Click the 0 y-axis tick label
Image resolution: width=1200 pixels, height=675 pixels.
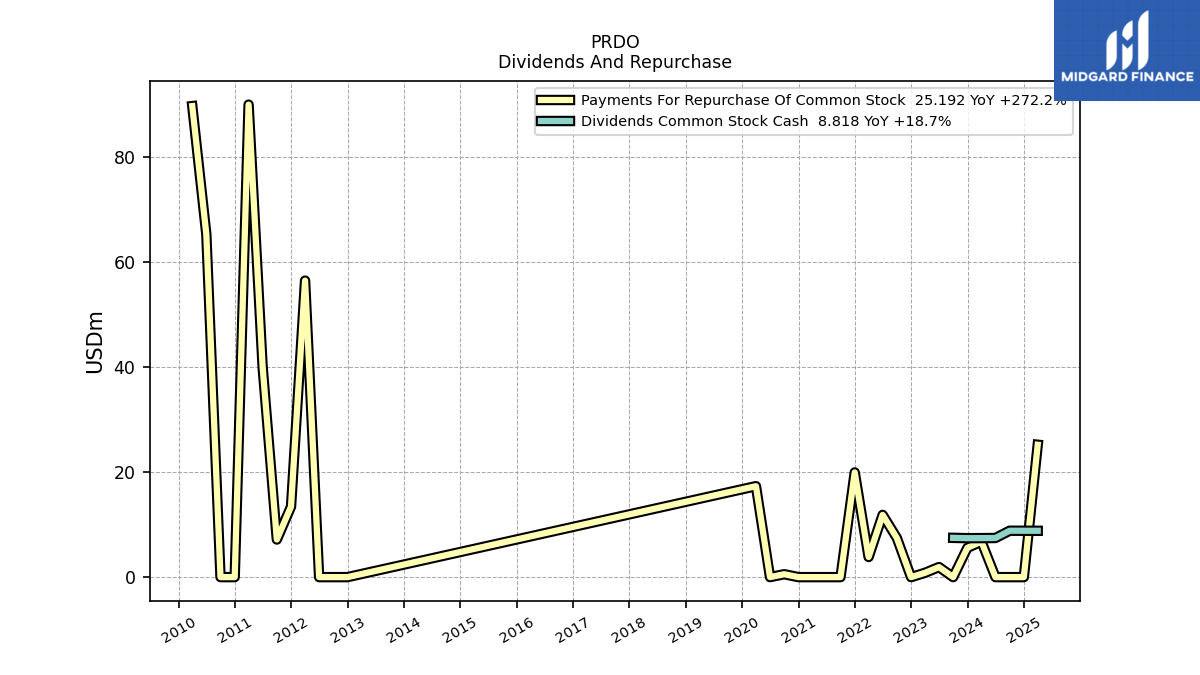(x=130, y=578)
